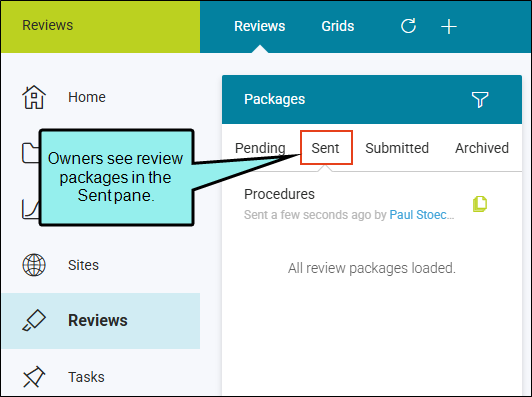532x397 pixels.
Task: Click the partially hidden chart icon in sidebar
Action: [x=31, y=209]
